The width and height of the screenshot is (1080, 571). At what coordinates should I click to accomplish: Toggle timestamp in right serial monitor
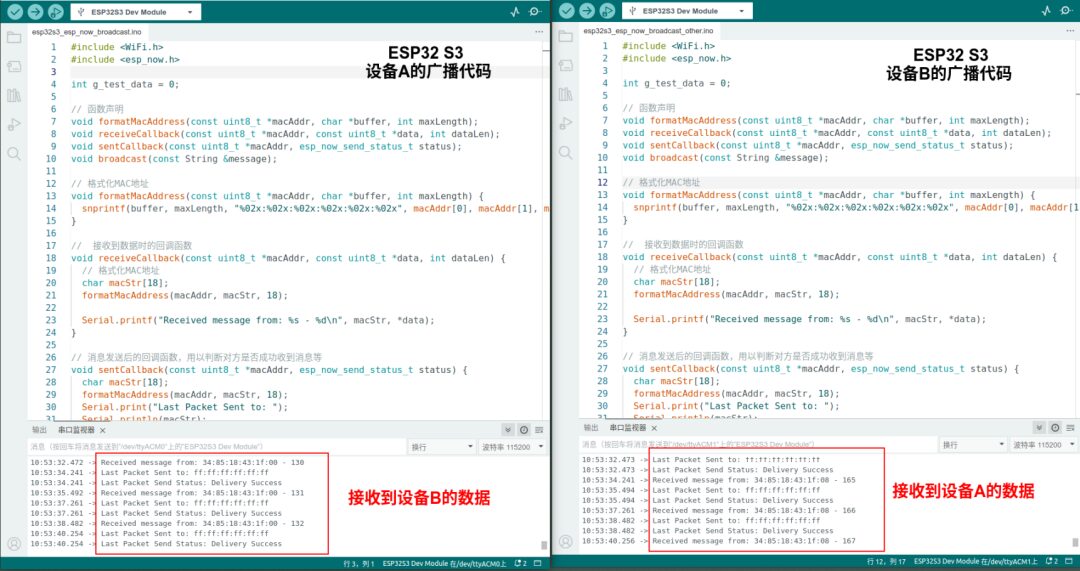(1055, 428)
